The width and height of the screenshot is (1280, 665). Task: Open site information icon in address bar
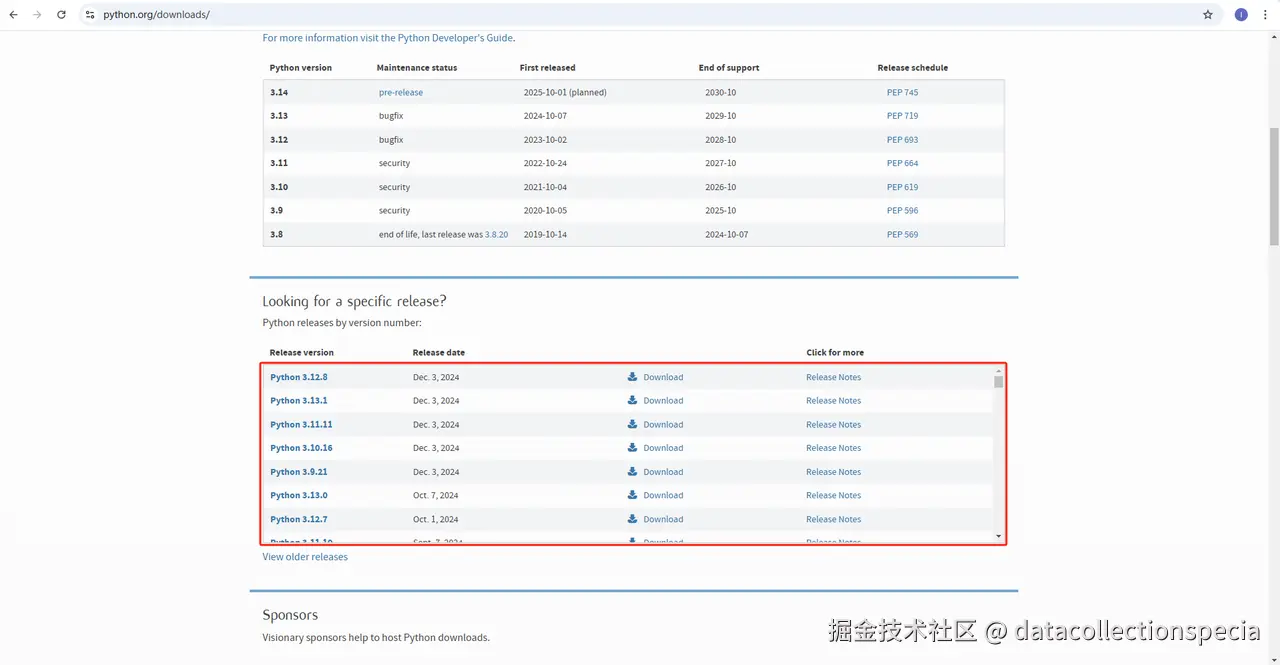(90, 15)
